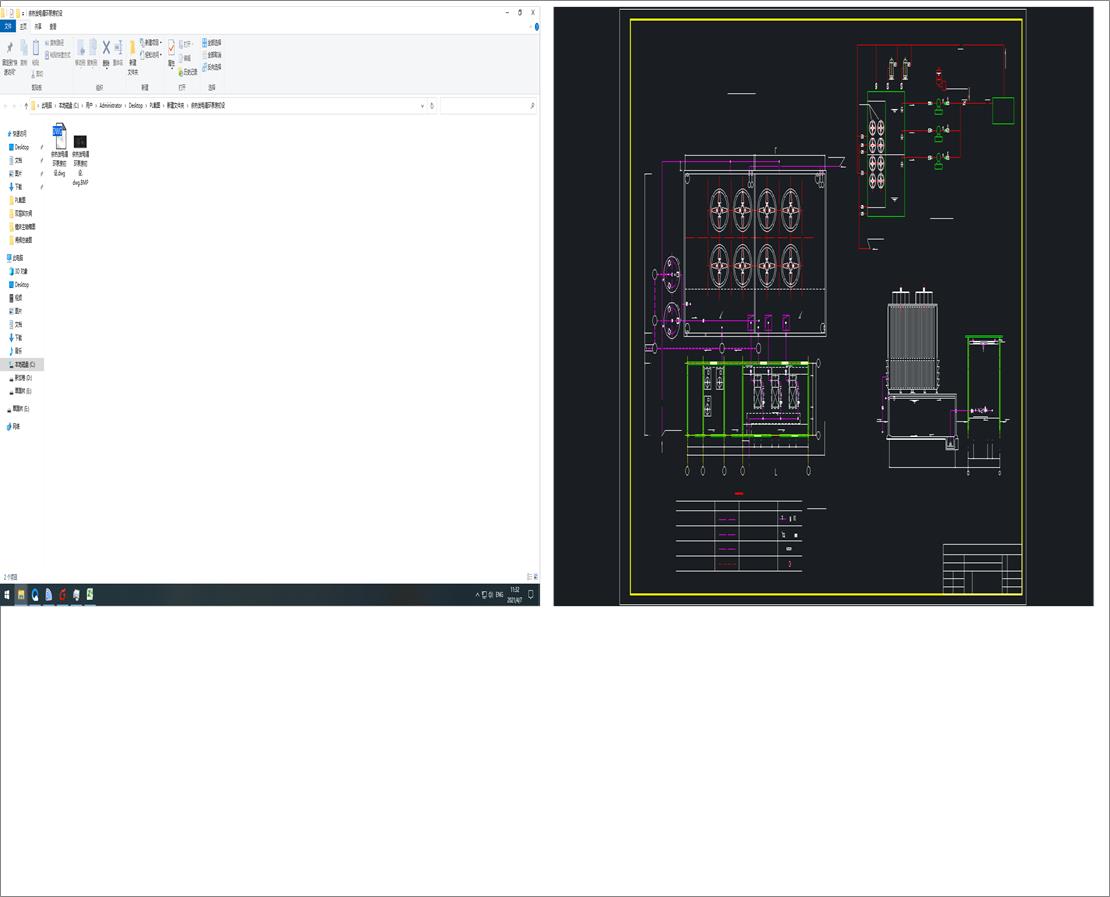Click the refresh button beside address bar

(x=432, y=106)
